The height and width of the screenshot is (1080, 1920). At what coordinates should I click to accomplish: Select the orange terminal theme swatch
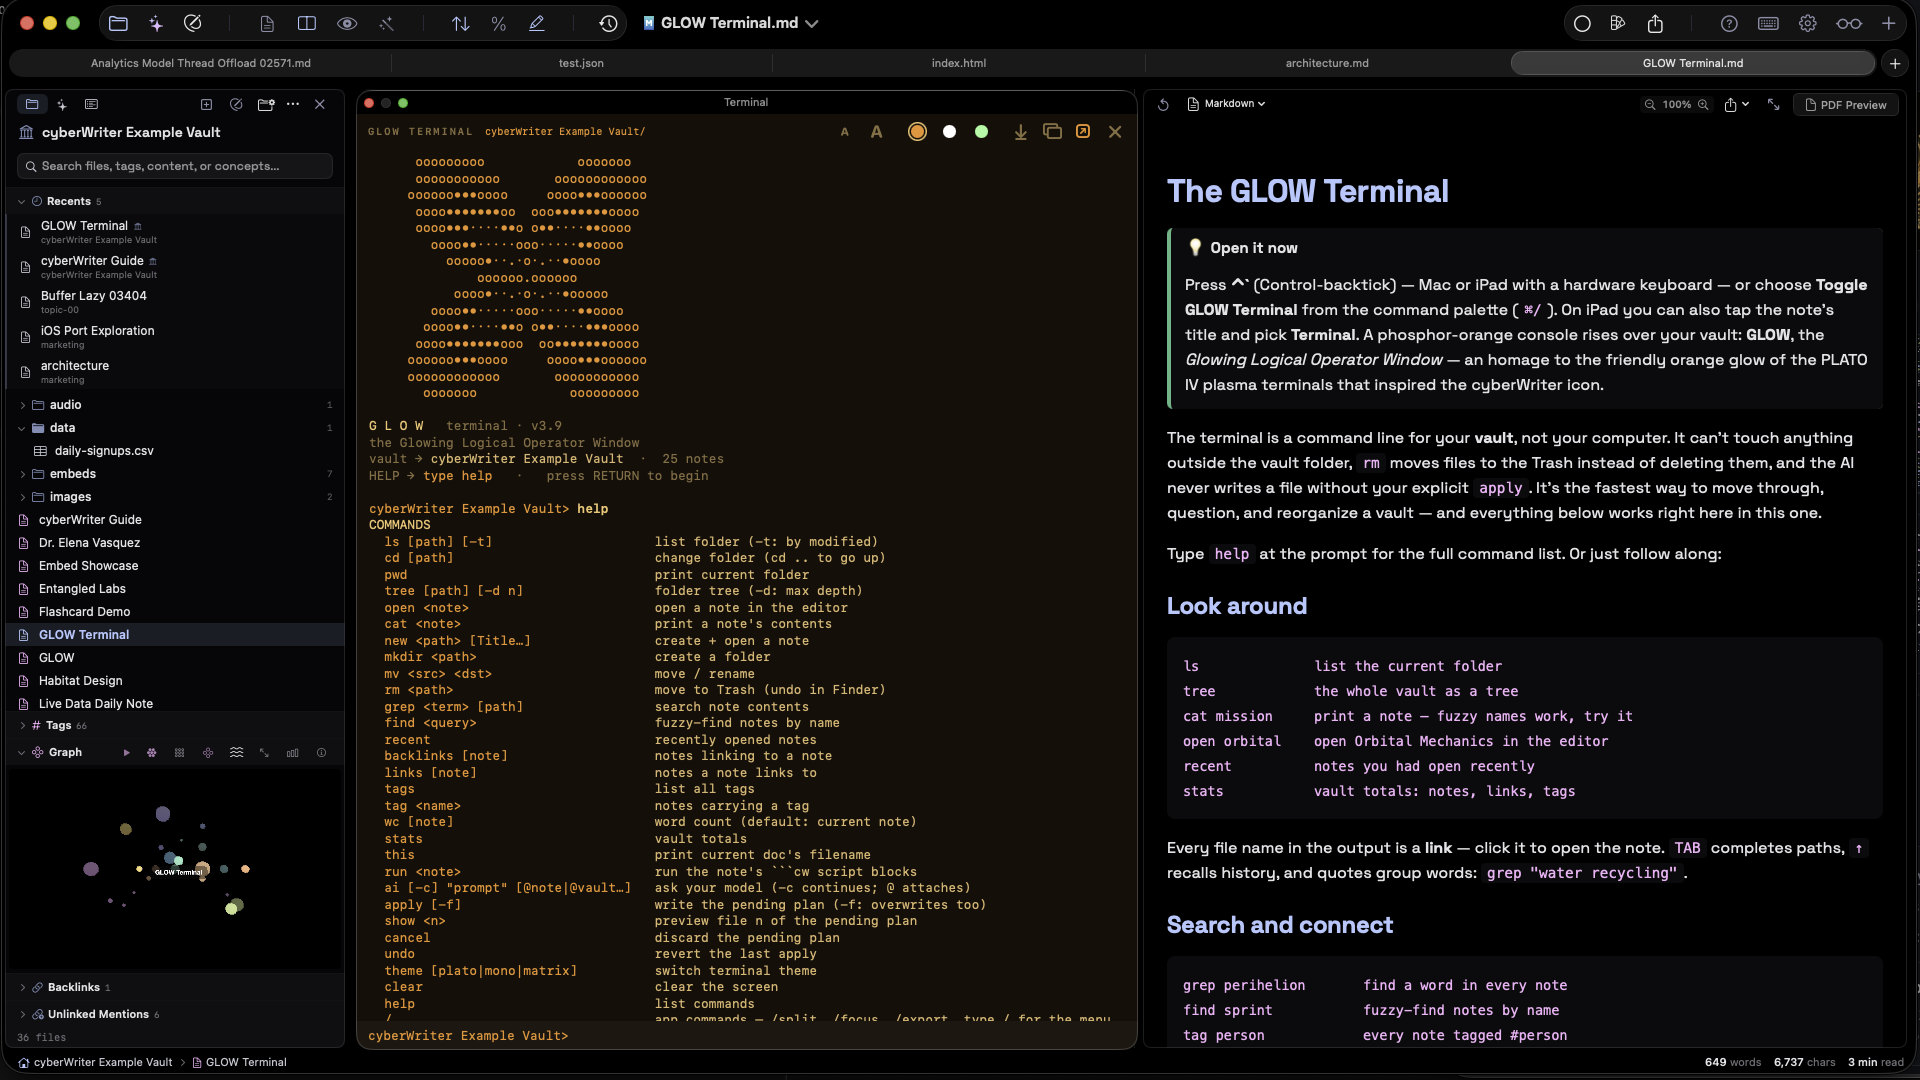(917, 132)
